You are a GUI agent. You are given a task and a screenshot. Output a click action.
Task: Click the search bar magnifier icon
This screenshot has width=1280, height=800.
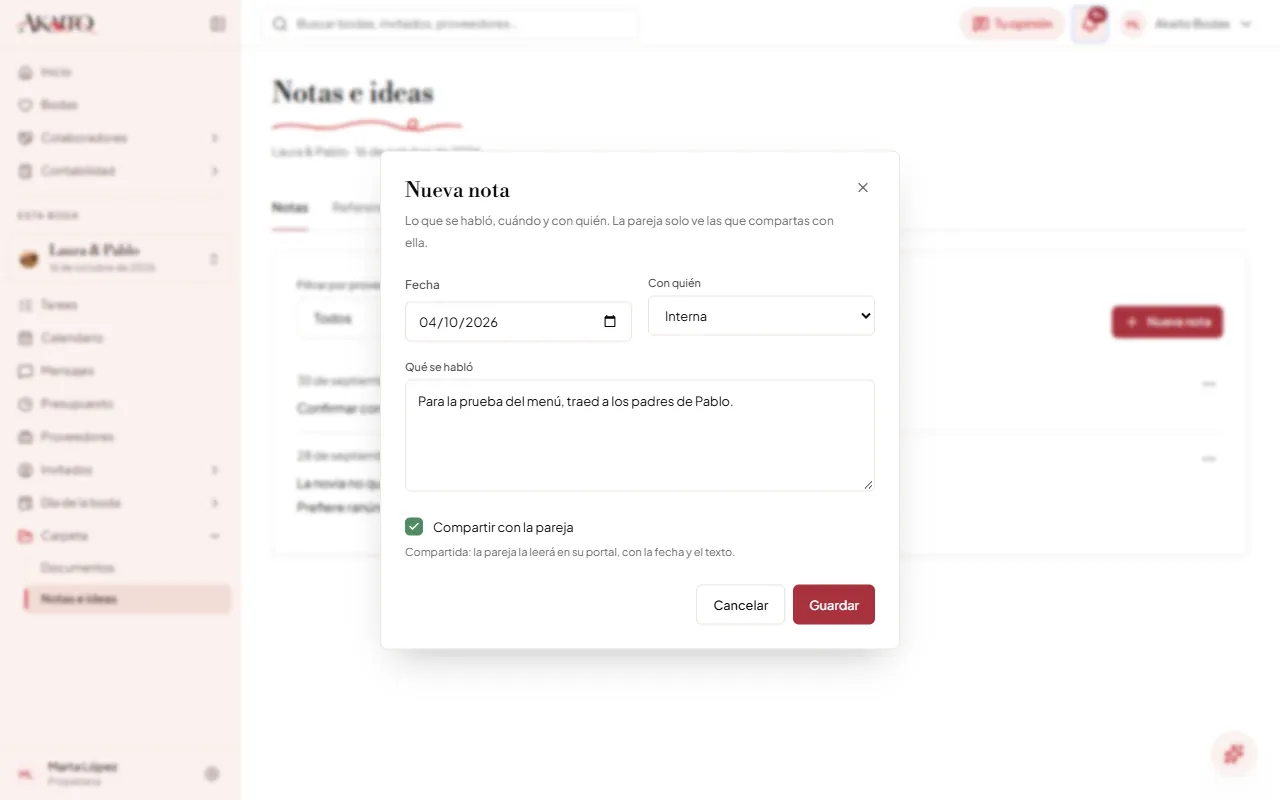(280, 24)
